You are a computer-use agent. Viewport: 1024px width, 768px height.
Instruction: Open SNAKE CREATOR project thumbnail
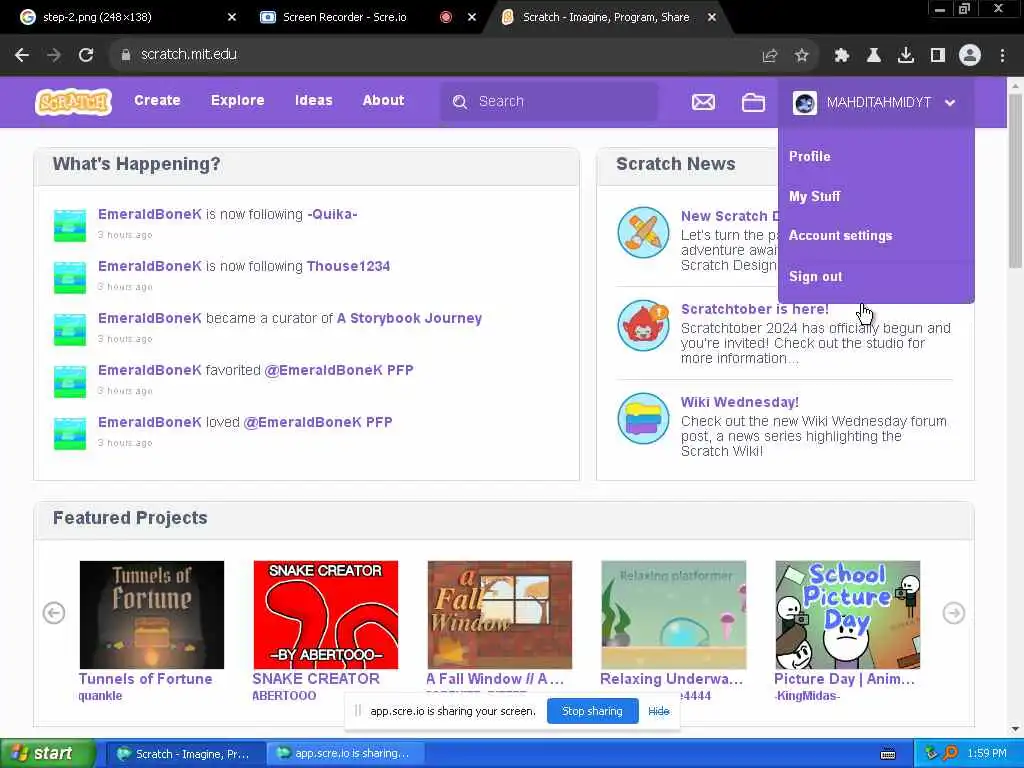click(325, 615)
